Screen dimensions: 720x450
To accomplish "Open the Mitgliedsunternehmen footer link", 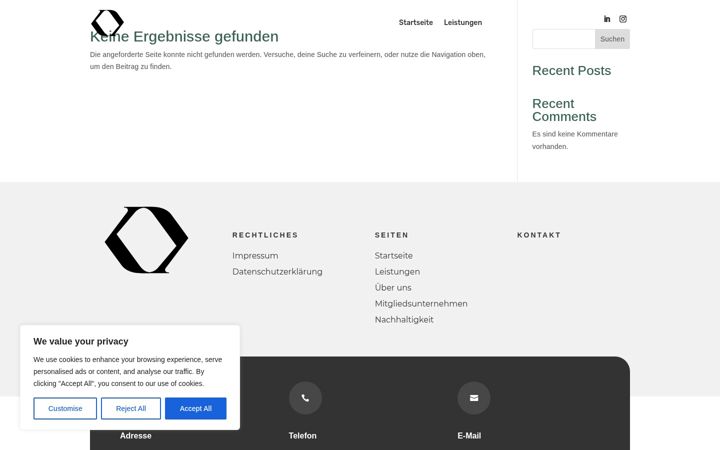I will click(421, 304).
